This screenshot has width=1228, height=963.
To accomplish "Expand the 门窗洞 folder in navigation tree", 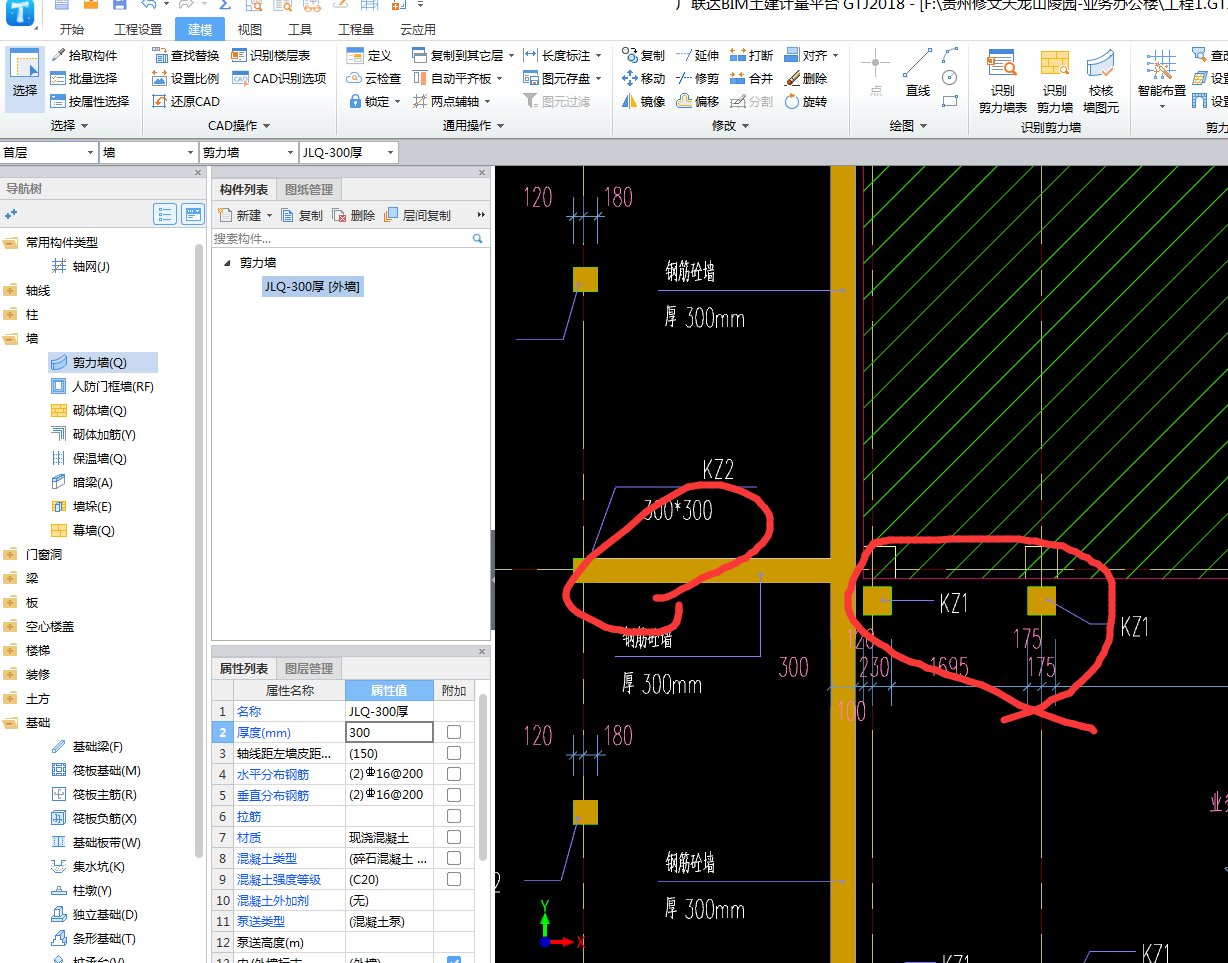I will [11, 554].
